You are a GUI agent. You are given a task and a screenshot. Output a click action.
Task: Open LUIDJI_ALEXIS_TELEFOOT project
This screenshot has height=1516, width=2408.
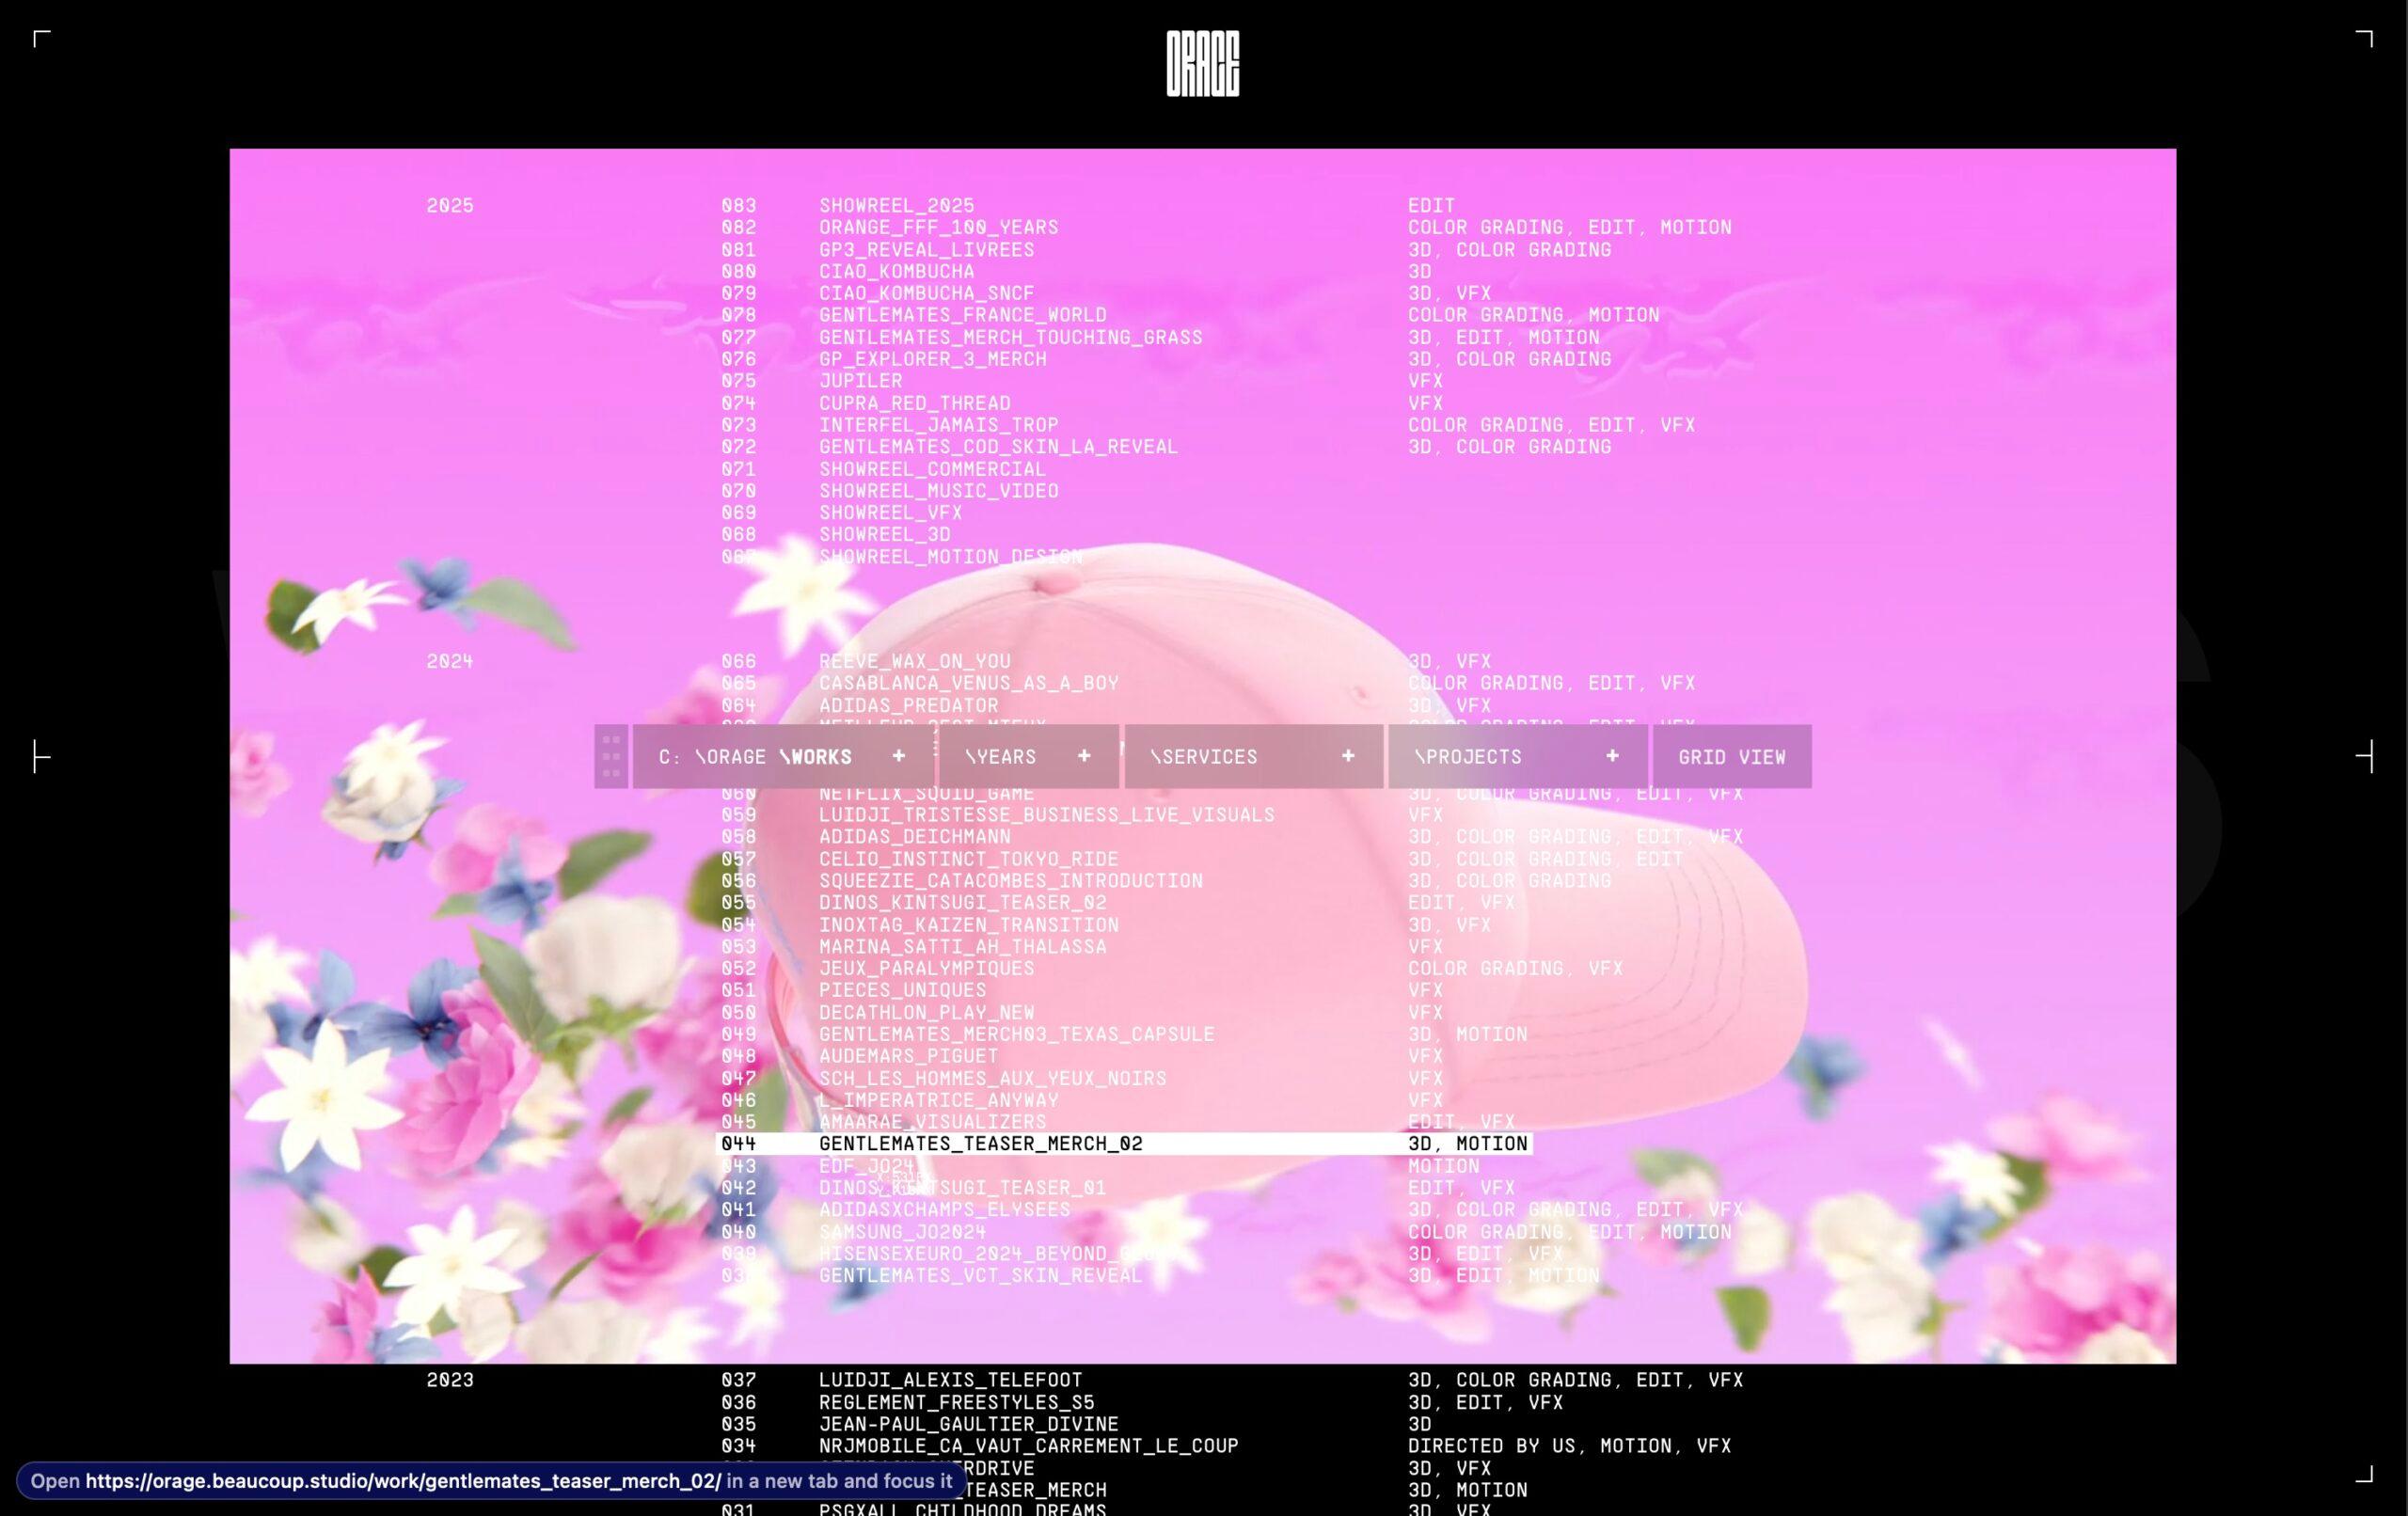coord(950,1380)
